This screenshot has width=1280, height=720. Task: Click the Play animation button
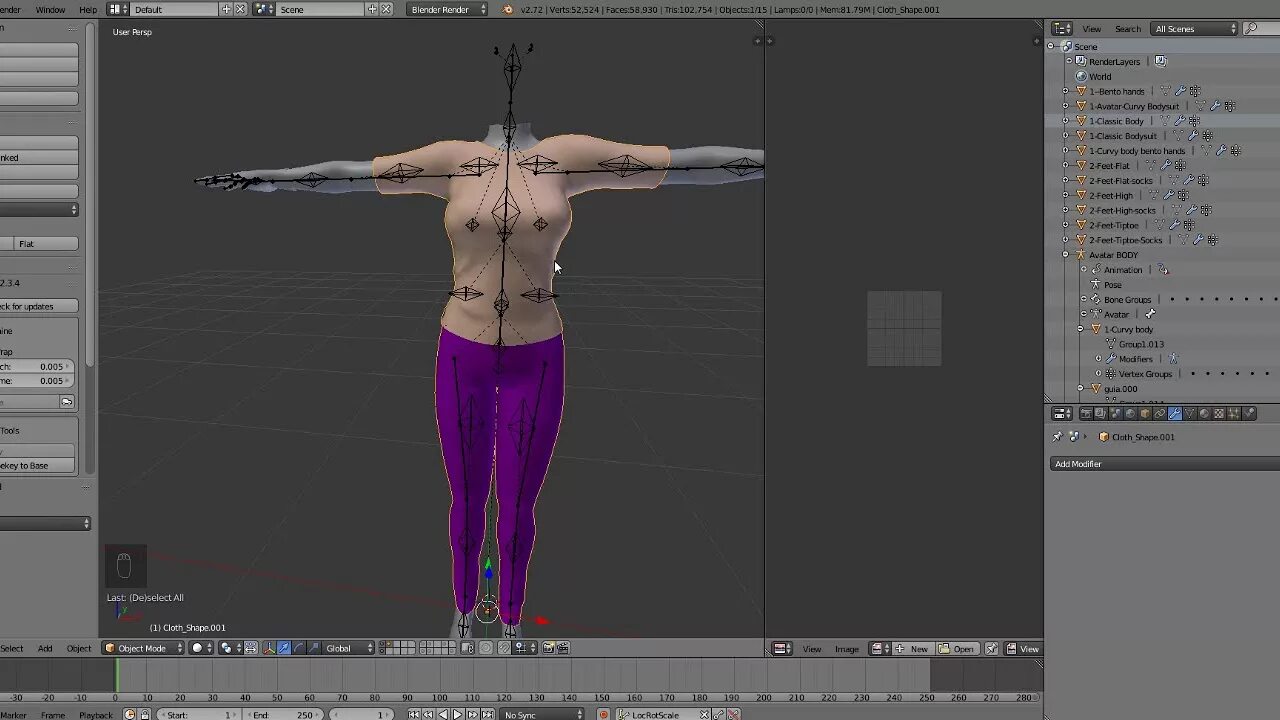[457, 715]
